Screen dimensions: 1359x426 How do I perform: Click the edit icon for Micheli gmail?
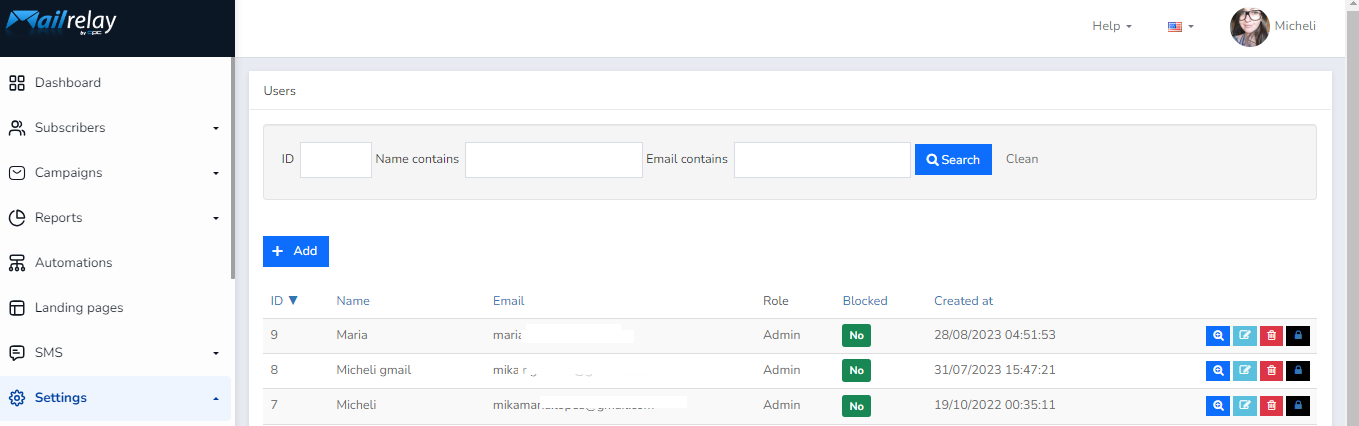(1244, 371)
